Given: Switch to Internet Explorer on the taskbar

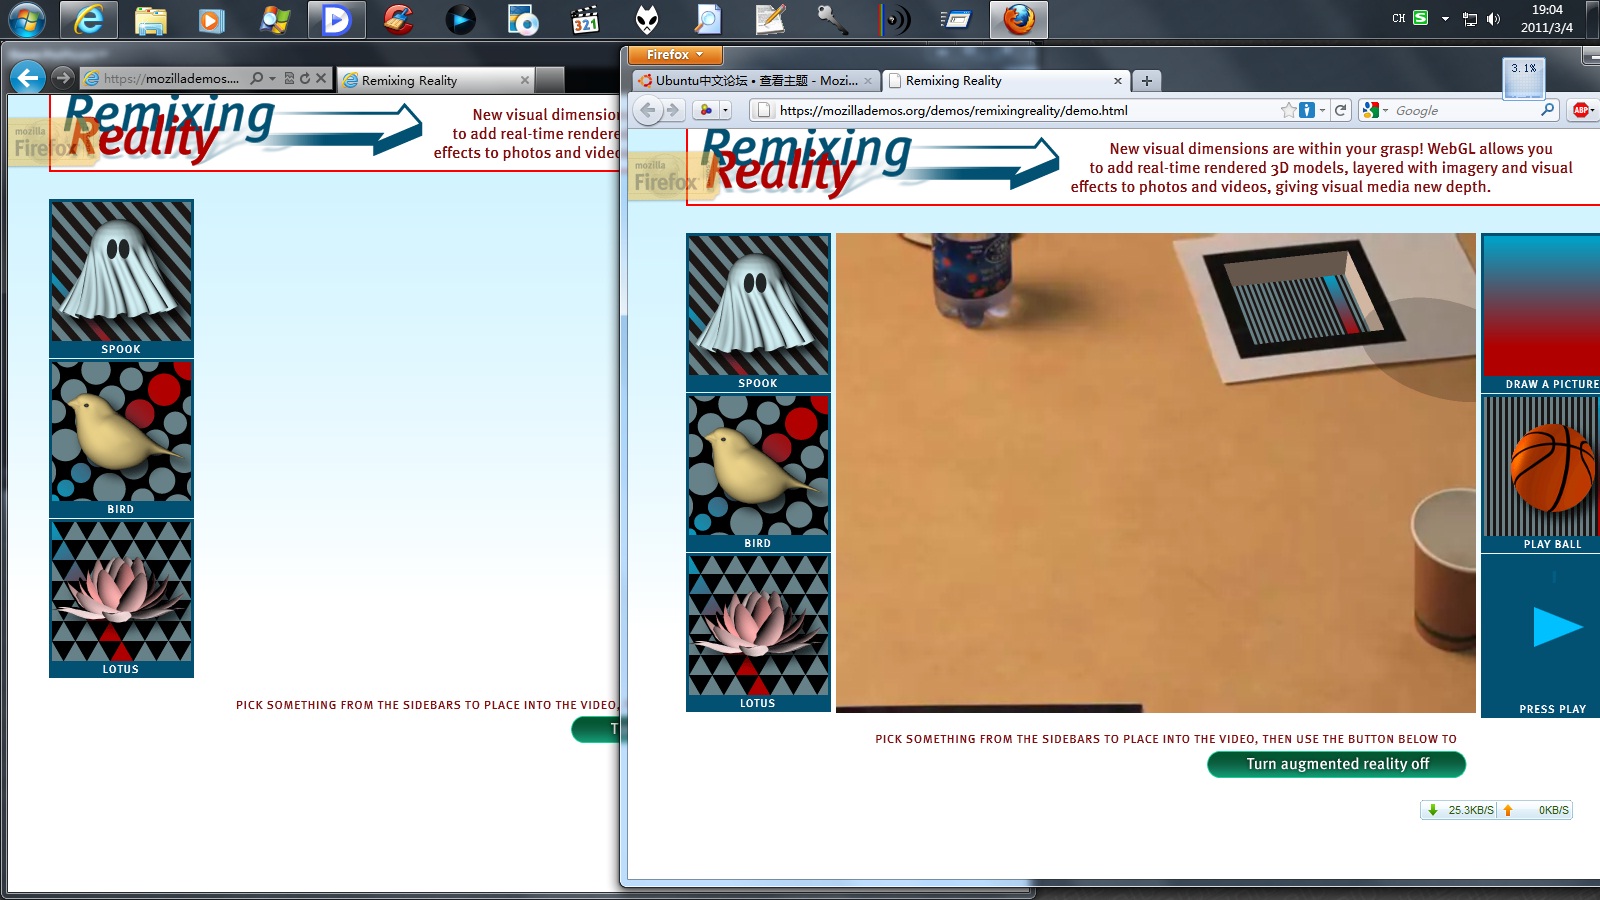Looking at the screenshot, I should click(89, 19).
